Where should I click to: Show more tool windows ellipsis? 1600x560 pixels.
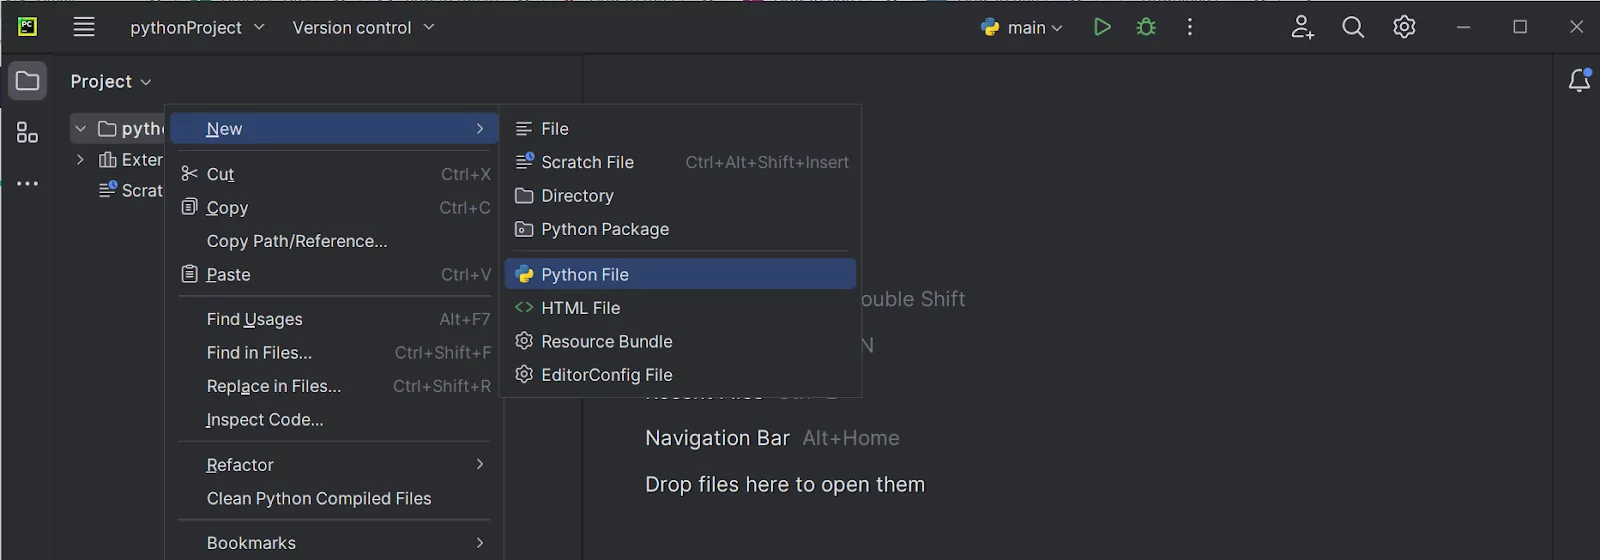tap(28, 184)
